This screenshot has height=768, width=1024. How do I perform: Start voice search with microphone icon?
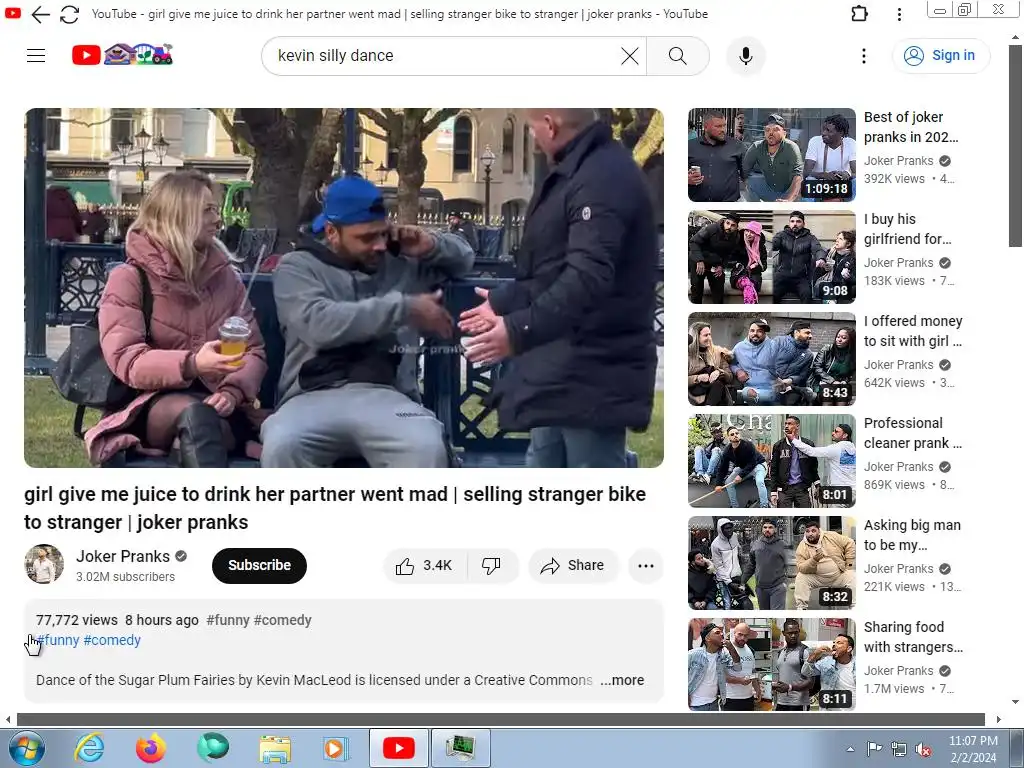point(745,56)
